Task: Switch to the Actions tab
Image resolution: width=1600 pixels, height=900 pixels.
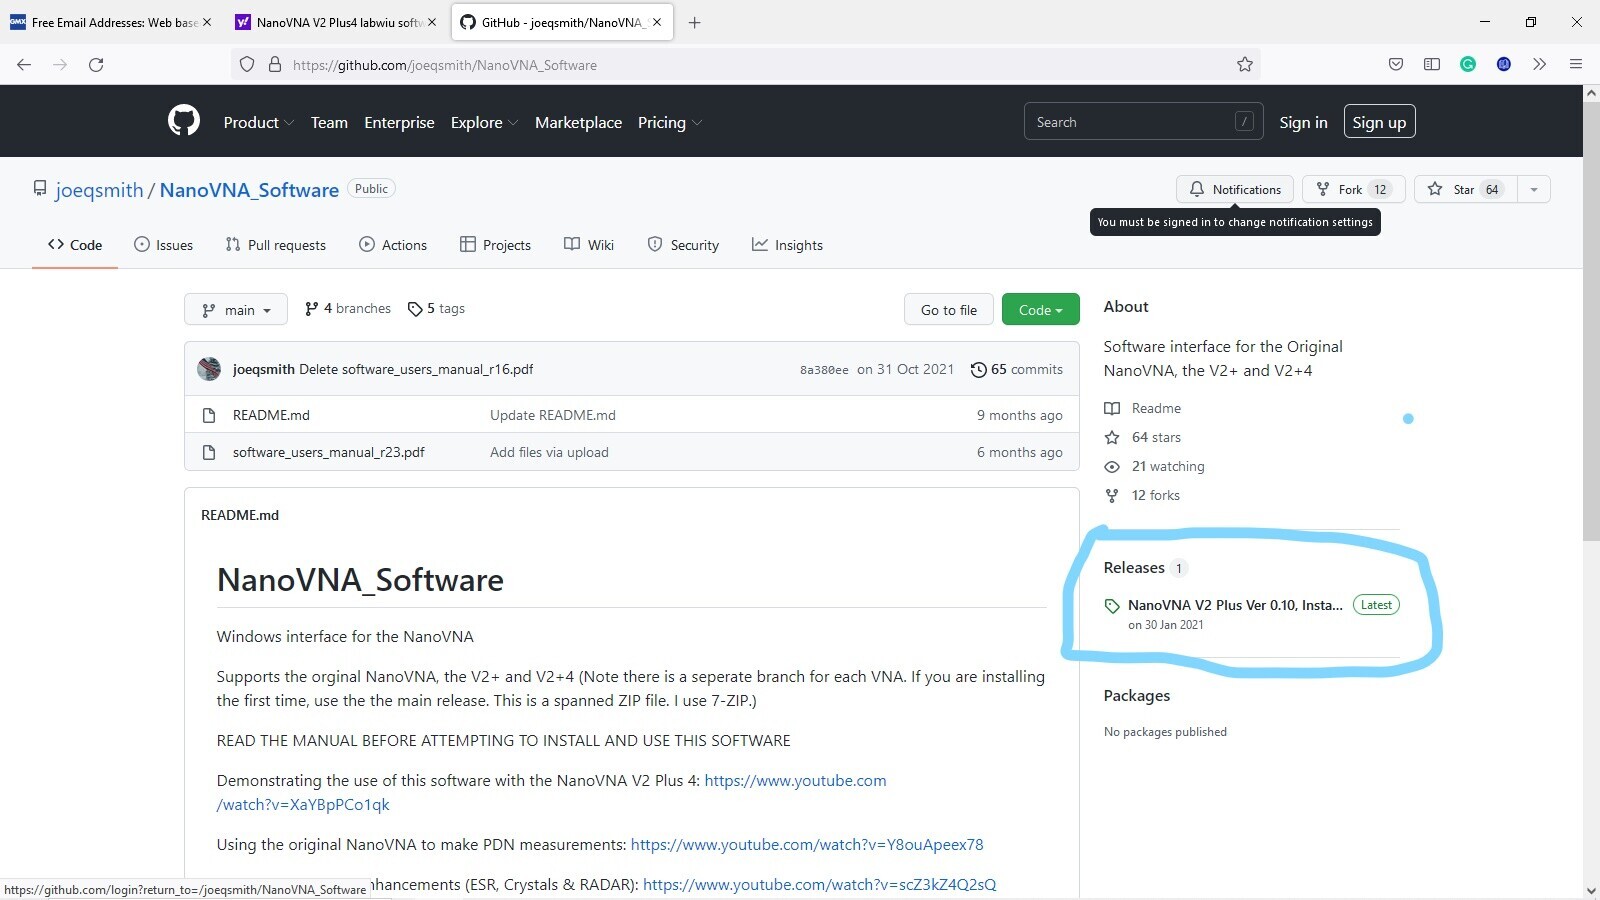Action: (x=393, y=245)
